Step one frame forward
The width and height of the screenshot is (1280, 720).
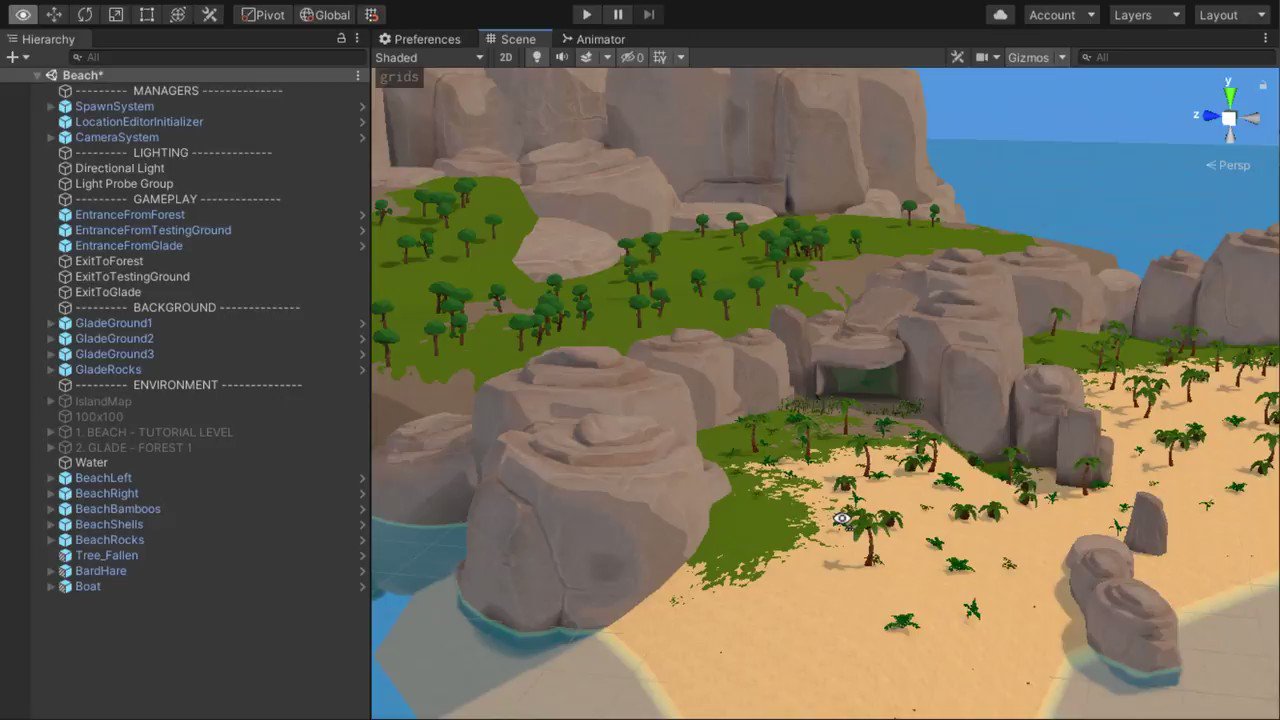(x=649, y=15)
